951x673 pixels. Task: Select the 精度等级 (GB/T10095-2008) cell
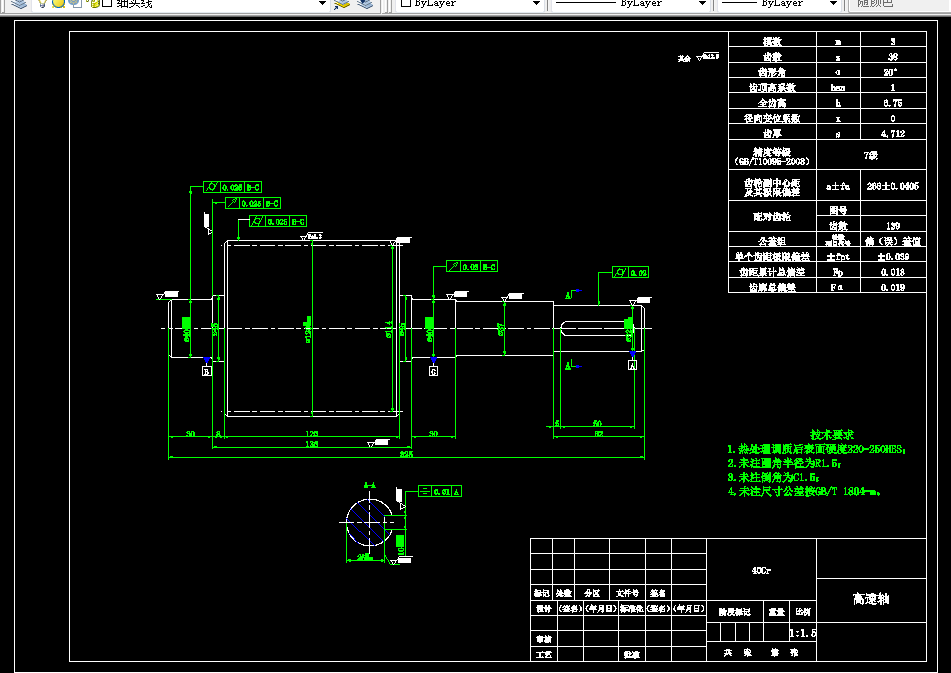(x=772, y=156)
